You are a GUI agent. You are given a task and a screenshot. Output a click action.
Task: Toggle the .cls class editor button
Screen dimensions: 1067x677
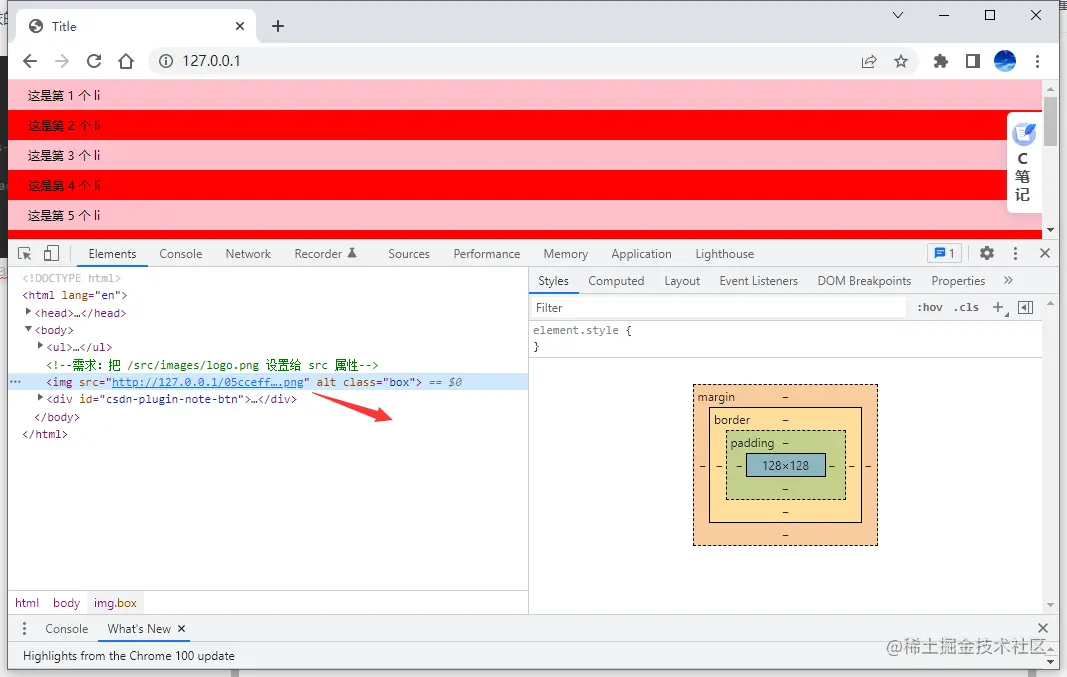coord(966,308)
